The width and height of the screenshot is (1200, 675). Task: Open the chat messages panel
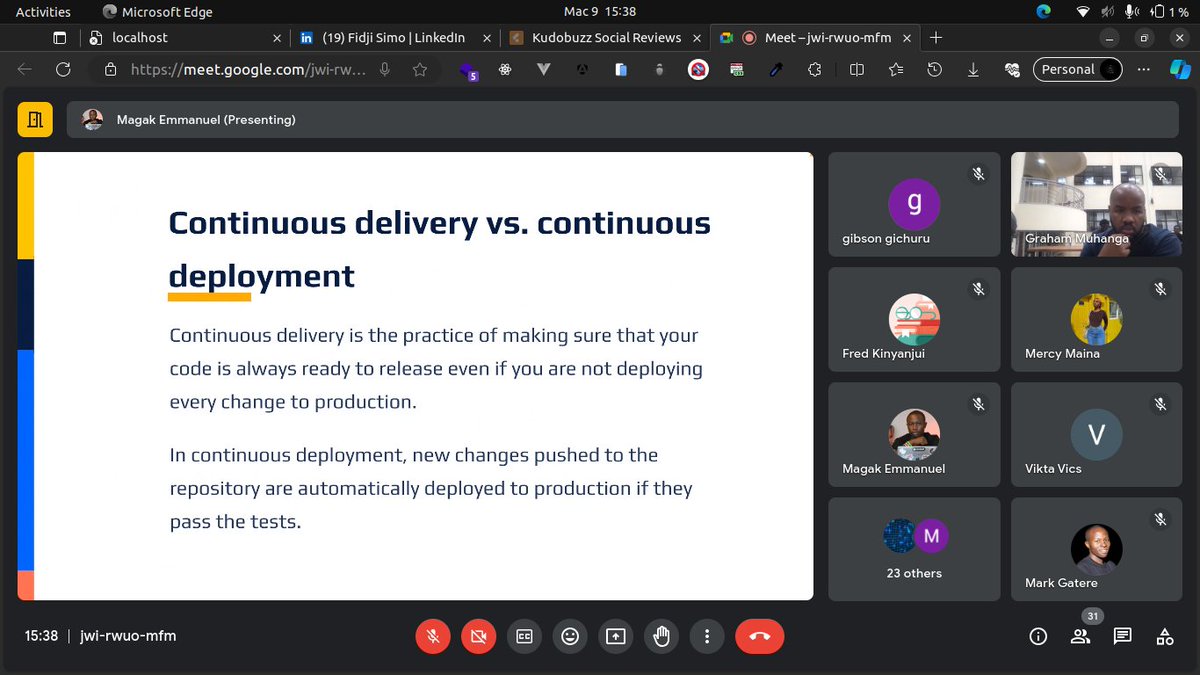pyautogui.click(x=1122, y=636)
